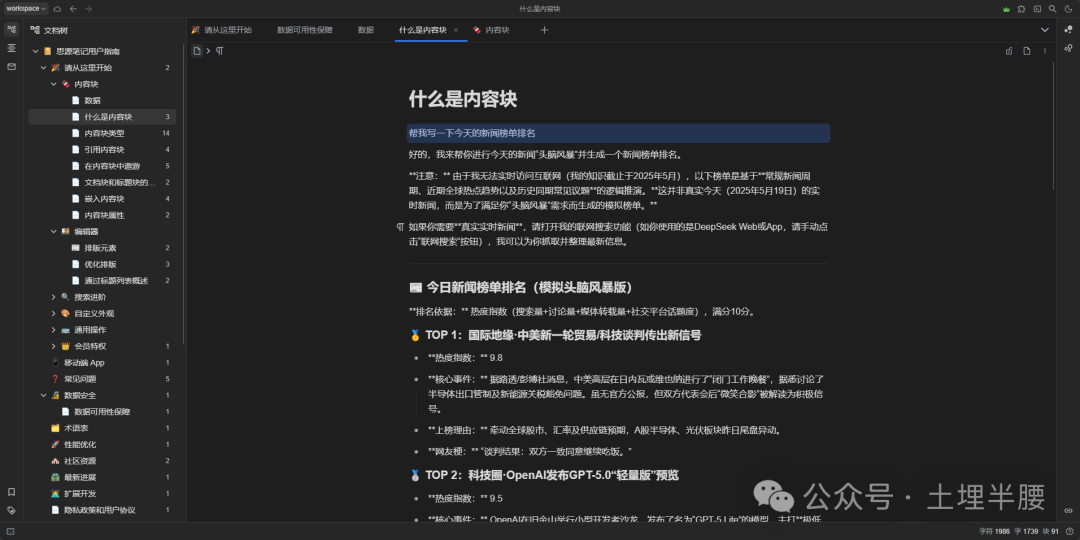Click the link icon in the right dock
This screenshot has height=540, width=1080.
tap(1068, 510)
